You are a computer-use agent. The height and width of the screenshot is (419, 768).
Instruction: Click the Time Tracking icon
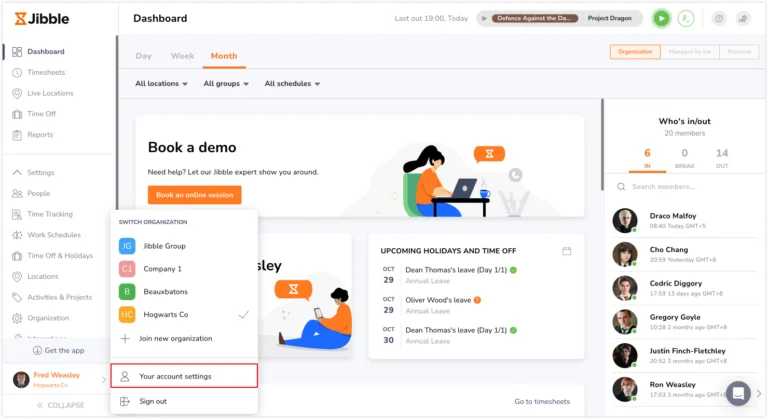click(17, 214)
